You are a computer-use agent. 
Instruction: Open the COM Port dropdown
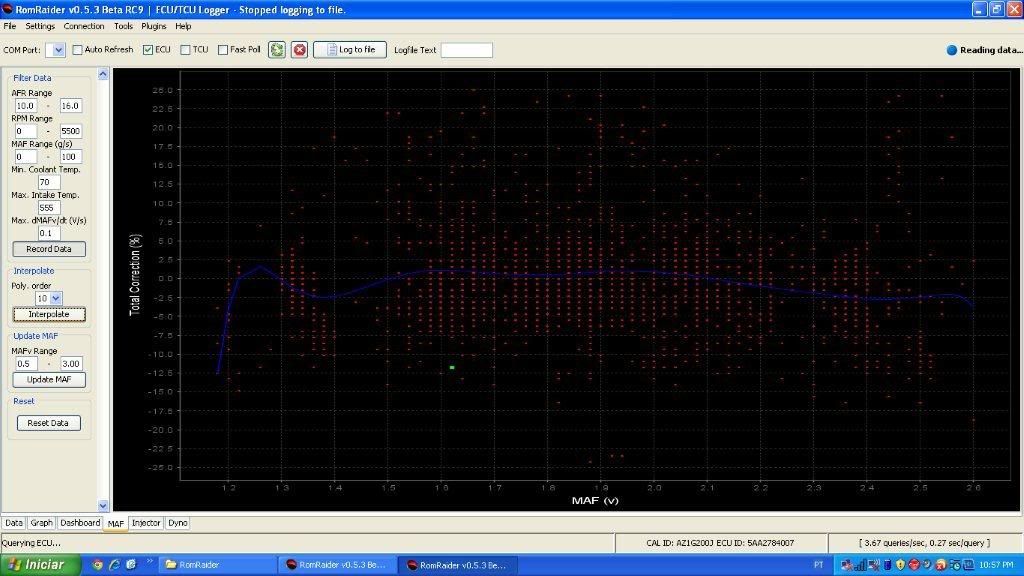60,49
